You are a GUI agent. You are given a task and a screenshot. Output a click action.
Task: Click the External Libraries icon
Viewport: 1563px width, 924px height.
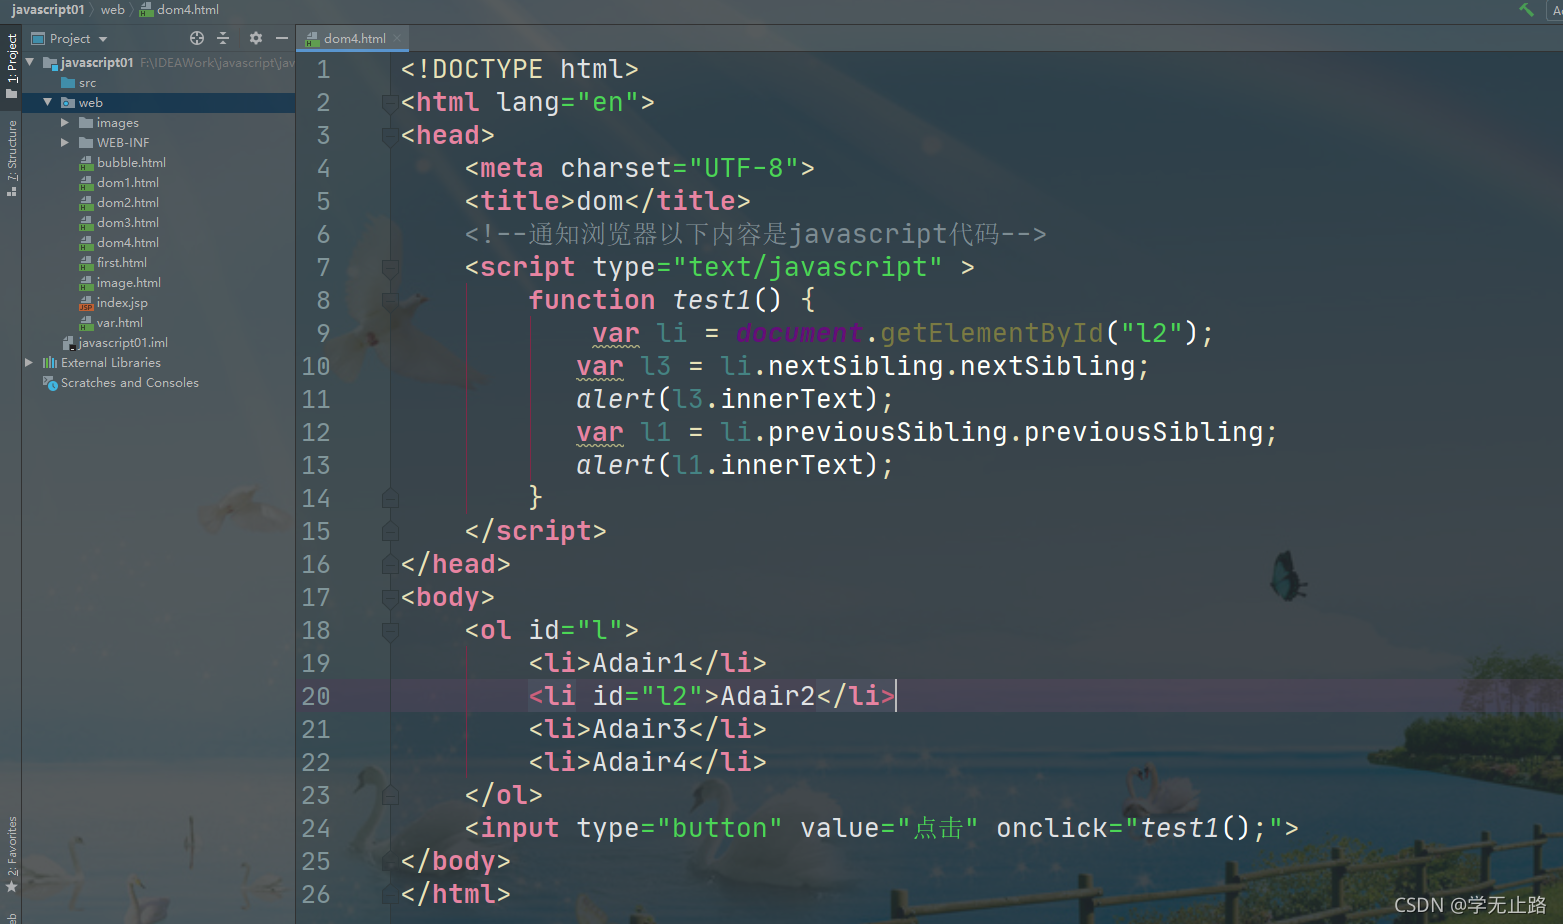[49, 363]
